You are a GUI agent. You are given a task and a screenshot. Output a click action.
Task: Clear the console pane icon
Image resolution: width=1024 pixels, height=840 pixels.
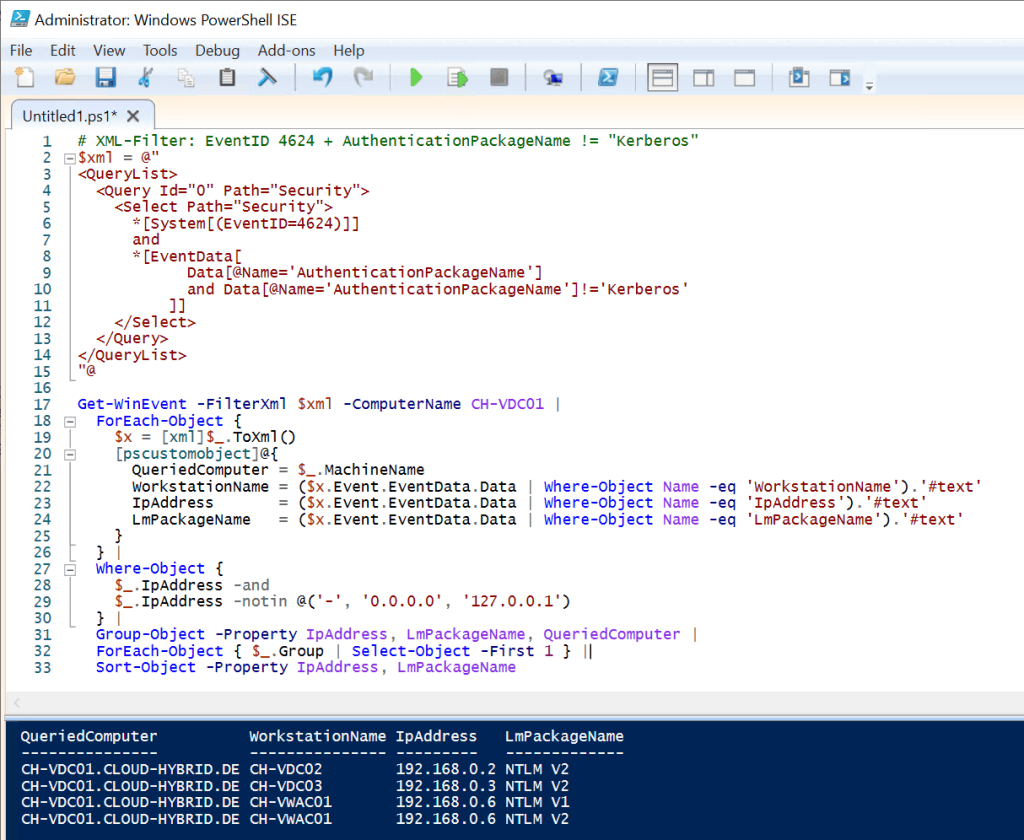tap(268, 78)
